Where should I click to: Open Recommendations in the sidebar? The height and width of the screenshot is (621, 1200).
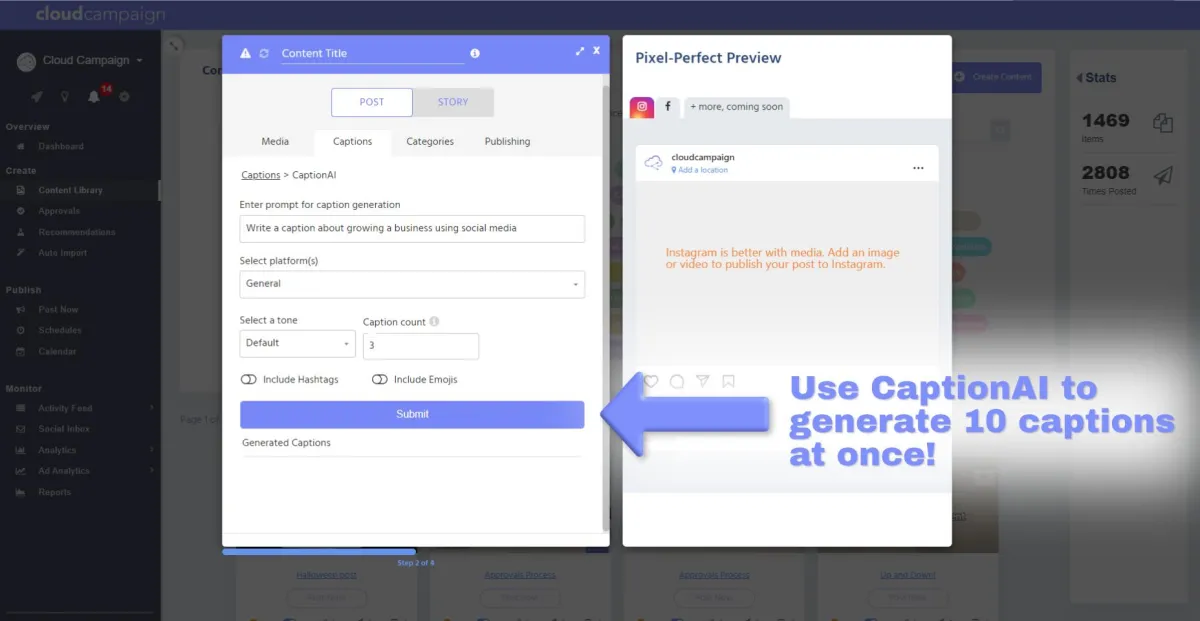point(77,232)
